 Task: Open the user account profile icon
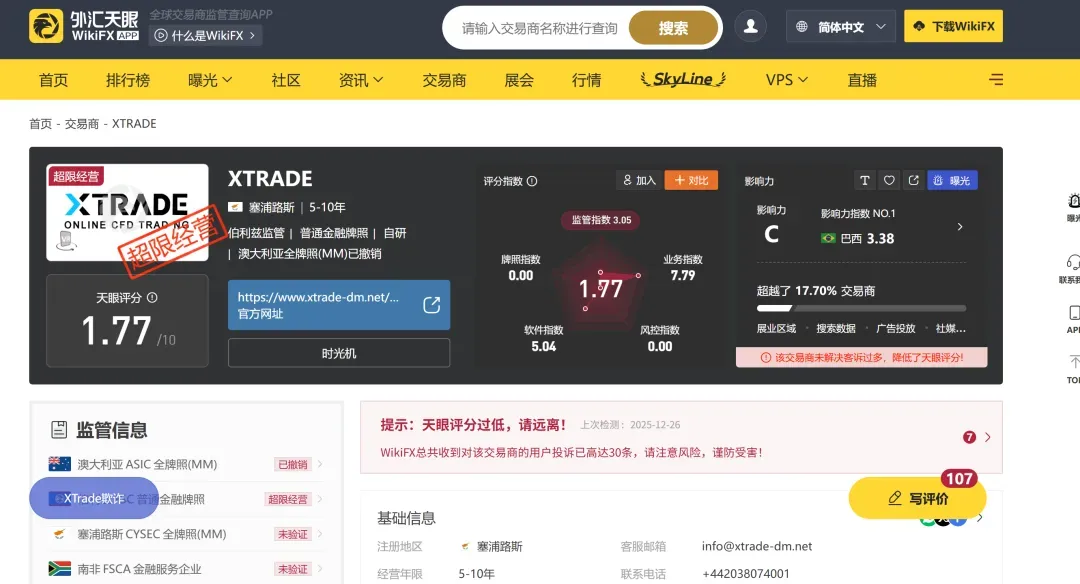coord(751,27)
